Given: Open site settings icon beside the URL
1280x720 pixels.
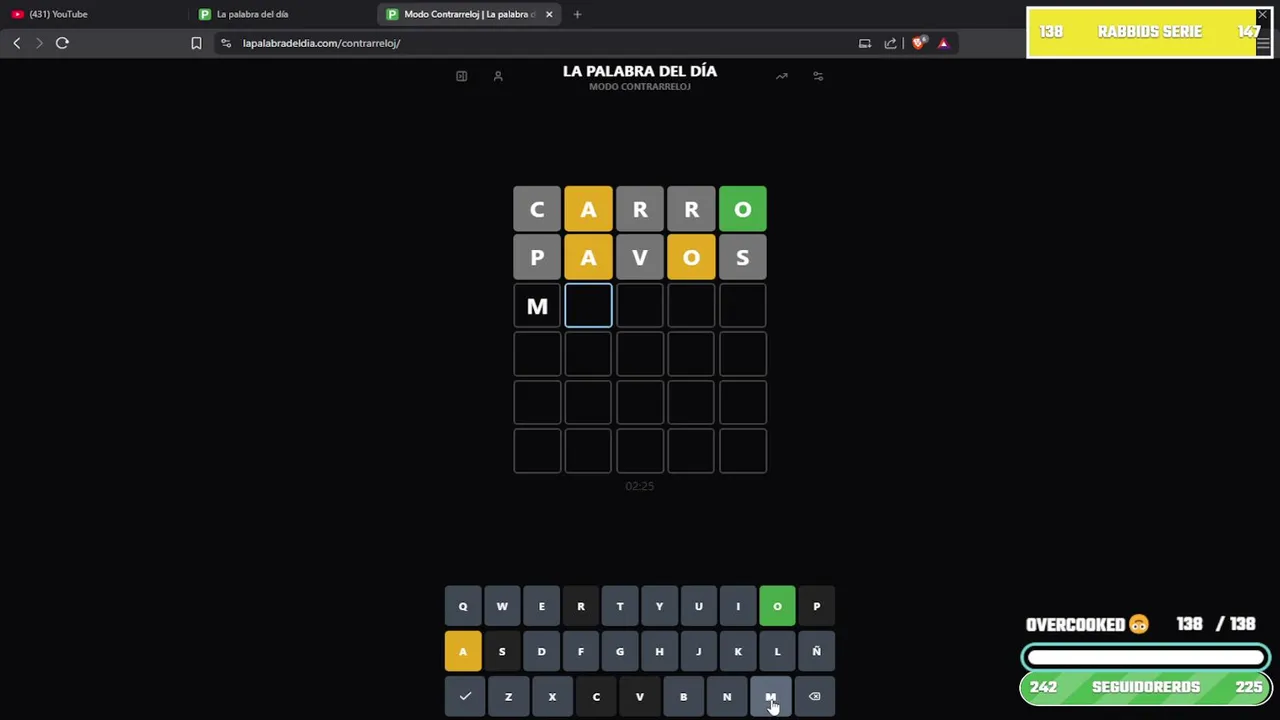Looking at the screenshot, I should 226,43.
